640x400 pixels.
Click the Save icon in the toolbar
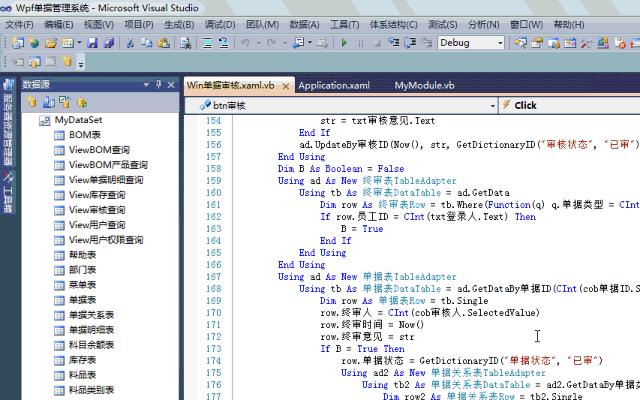tap(92, 43)
